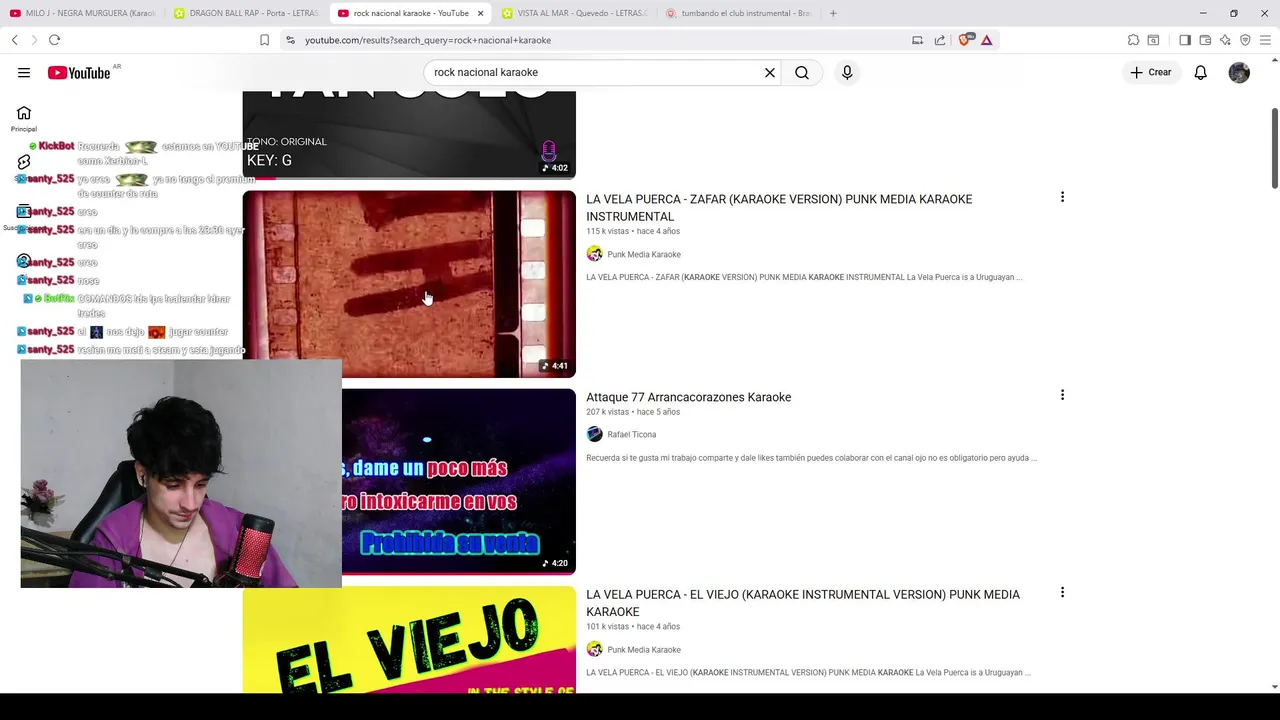Open Principal home in the sidebar
1280x720 pixels.
click(24, 119)
